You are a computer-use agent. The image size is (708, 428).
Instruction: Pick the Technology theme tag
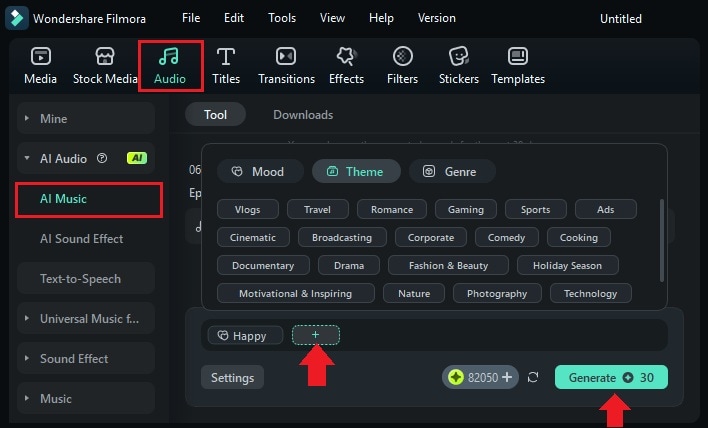click(591, 293)
